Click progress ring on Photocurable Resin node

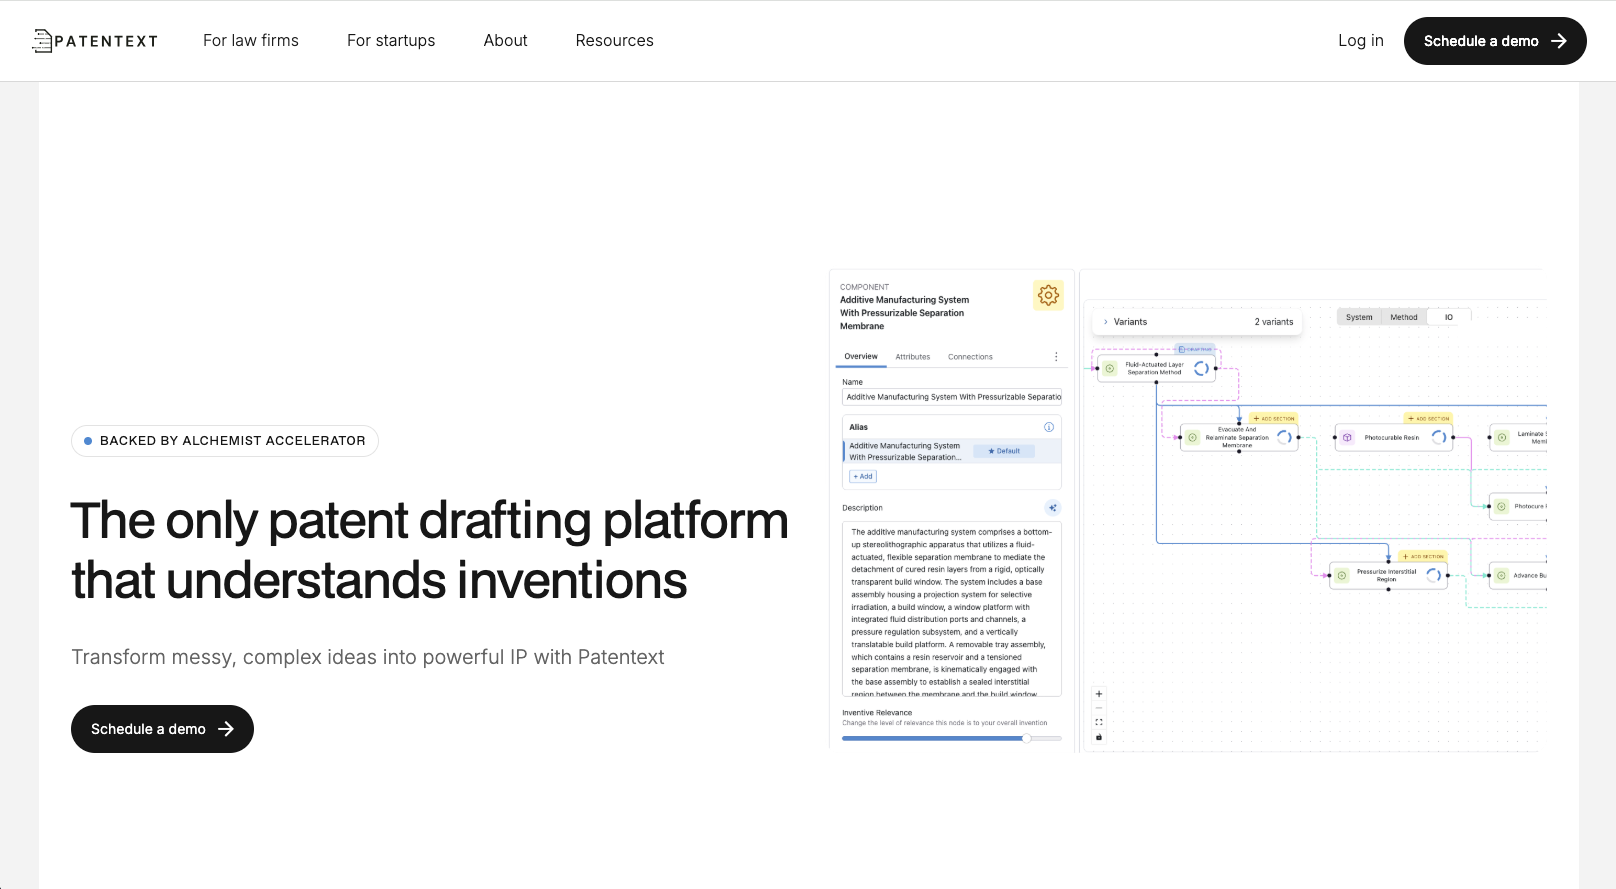[x=1439, y=437]
